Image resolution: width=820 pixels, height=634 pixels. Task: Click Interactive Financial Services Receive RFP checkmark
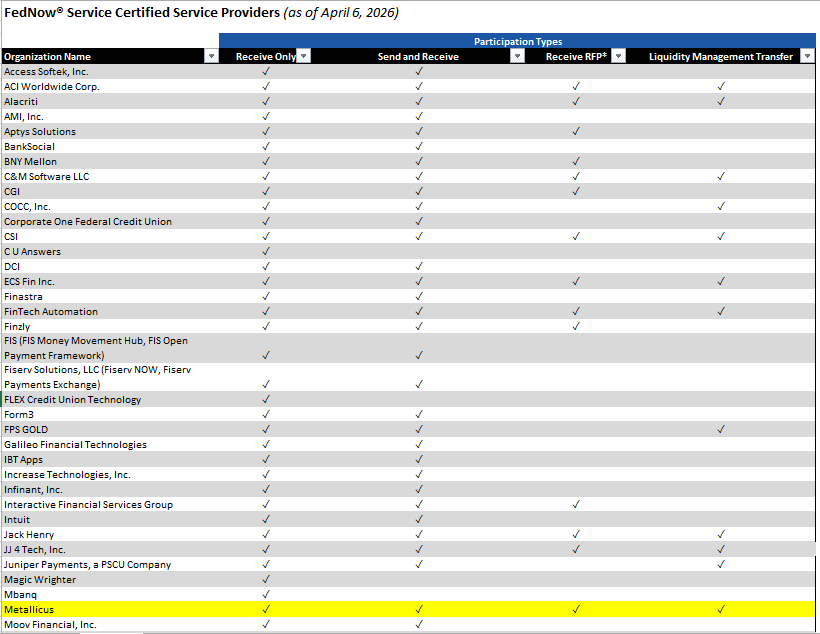tap(576, 504)
